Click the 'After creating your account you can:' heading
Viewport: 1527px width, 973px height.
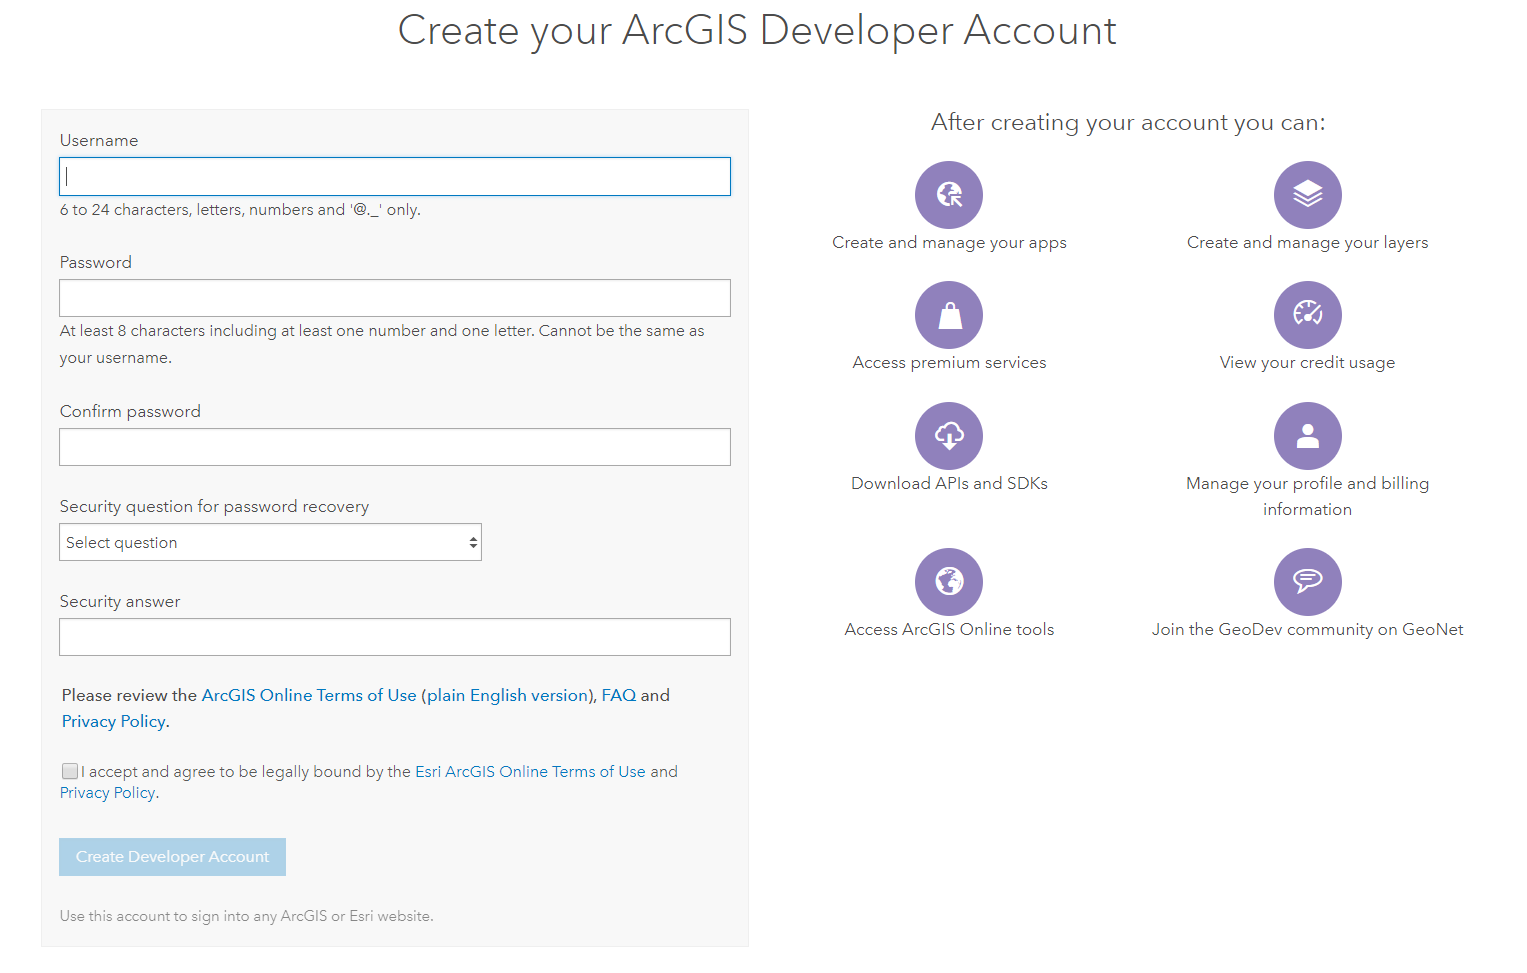[1128, 122]
